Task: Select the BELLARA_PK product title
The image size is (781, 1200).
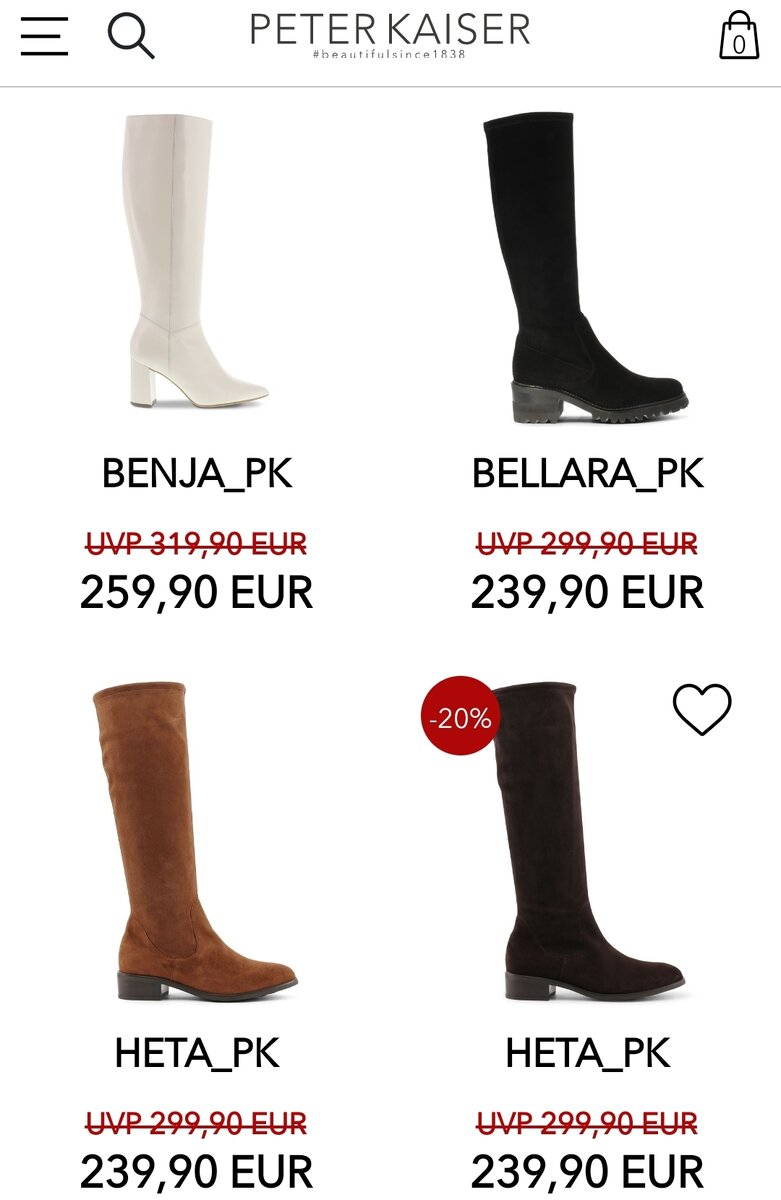Action: 588,473
